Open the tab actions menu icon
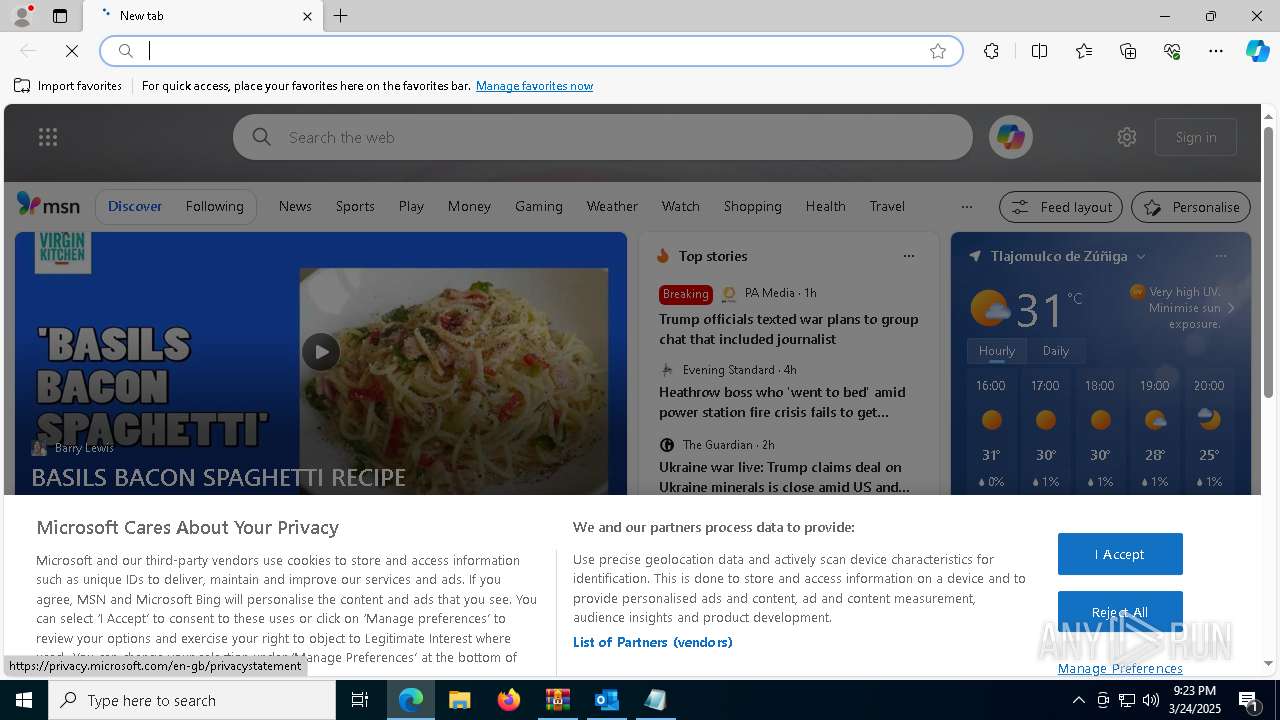Viewport: 1280px width, 720px height. click(x=60, y=16)
